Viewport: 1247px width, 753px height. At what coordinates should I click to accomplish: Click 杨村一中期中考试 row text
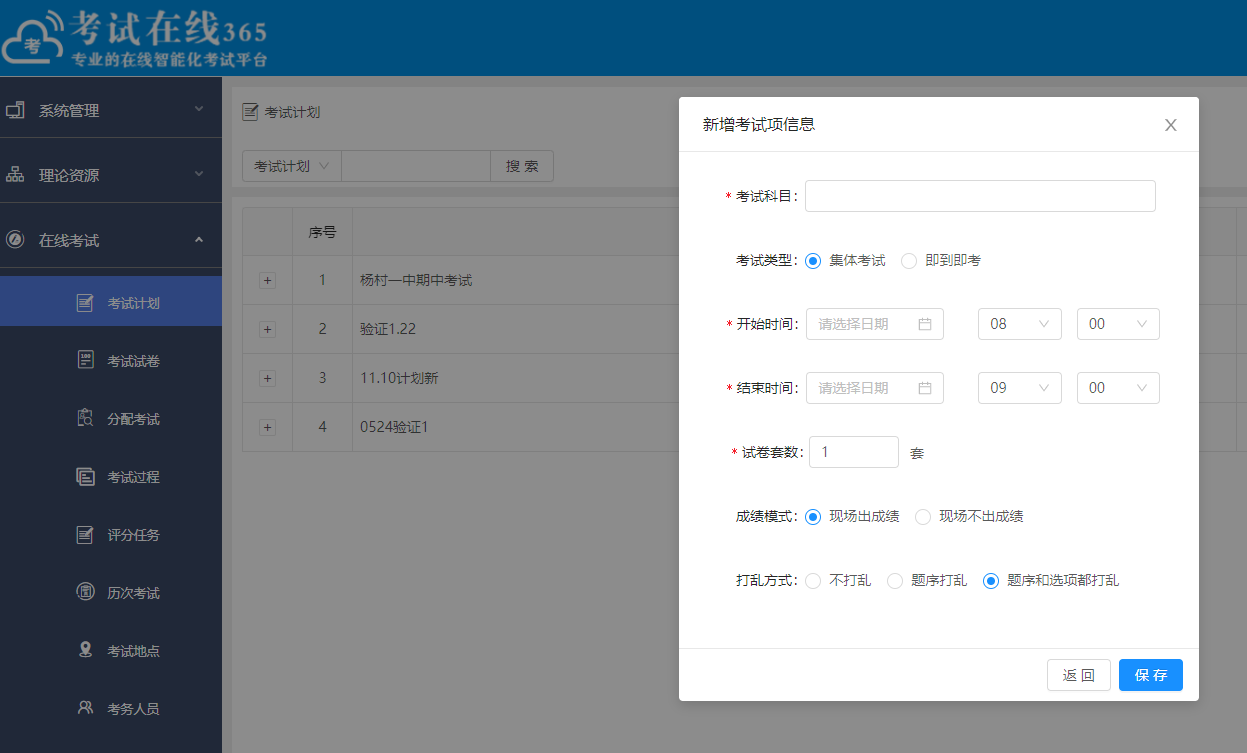point(416,281)
